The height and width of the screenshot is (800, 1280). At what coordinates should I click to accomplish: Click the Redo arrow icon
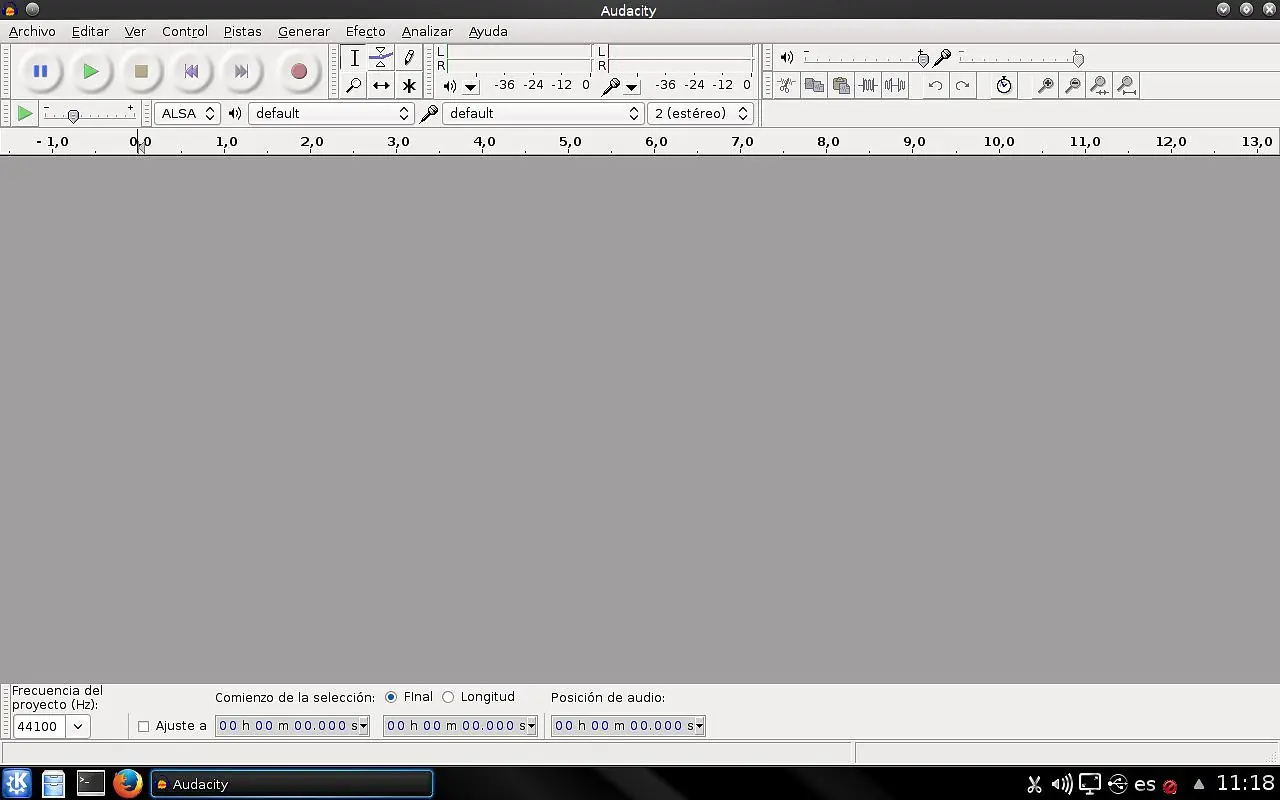click(x=962, y=86)
